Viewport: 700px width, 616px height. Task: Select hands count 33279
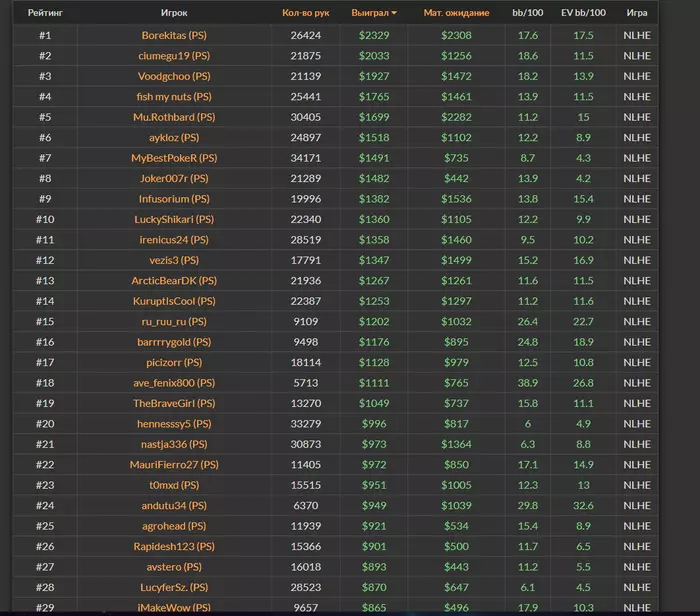click(x=305, y=424)
